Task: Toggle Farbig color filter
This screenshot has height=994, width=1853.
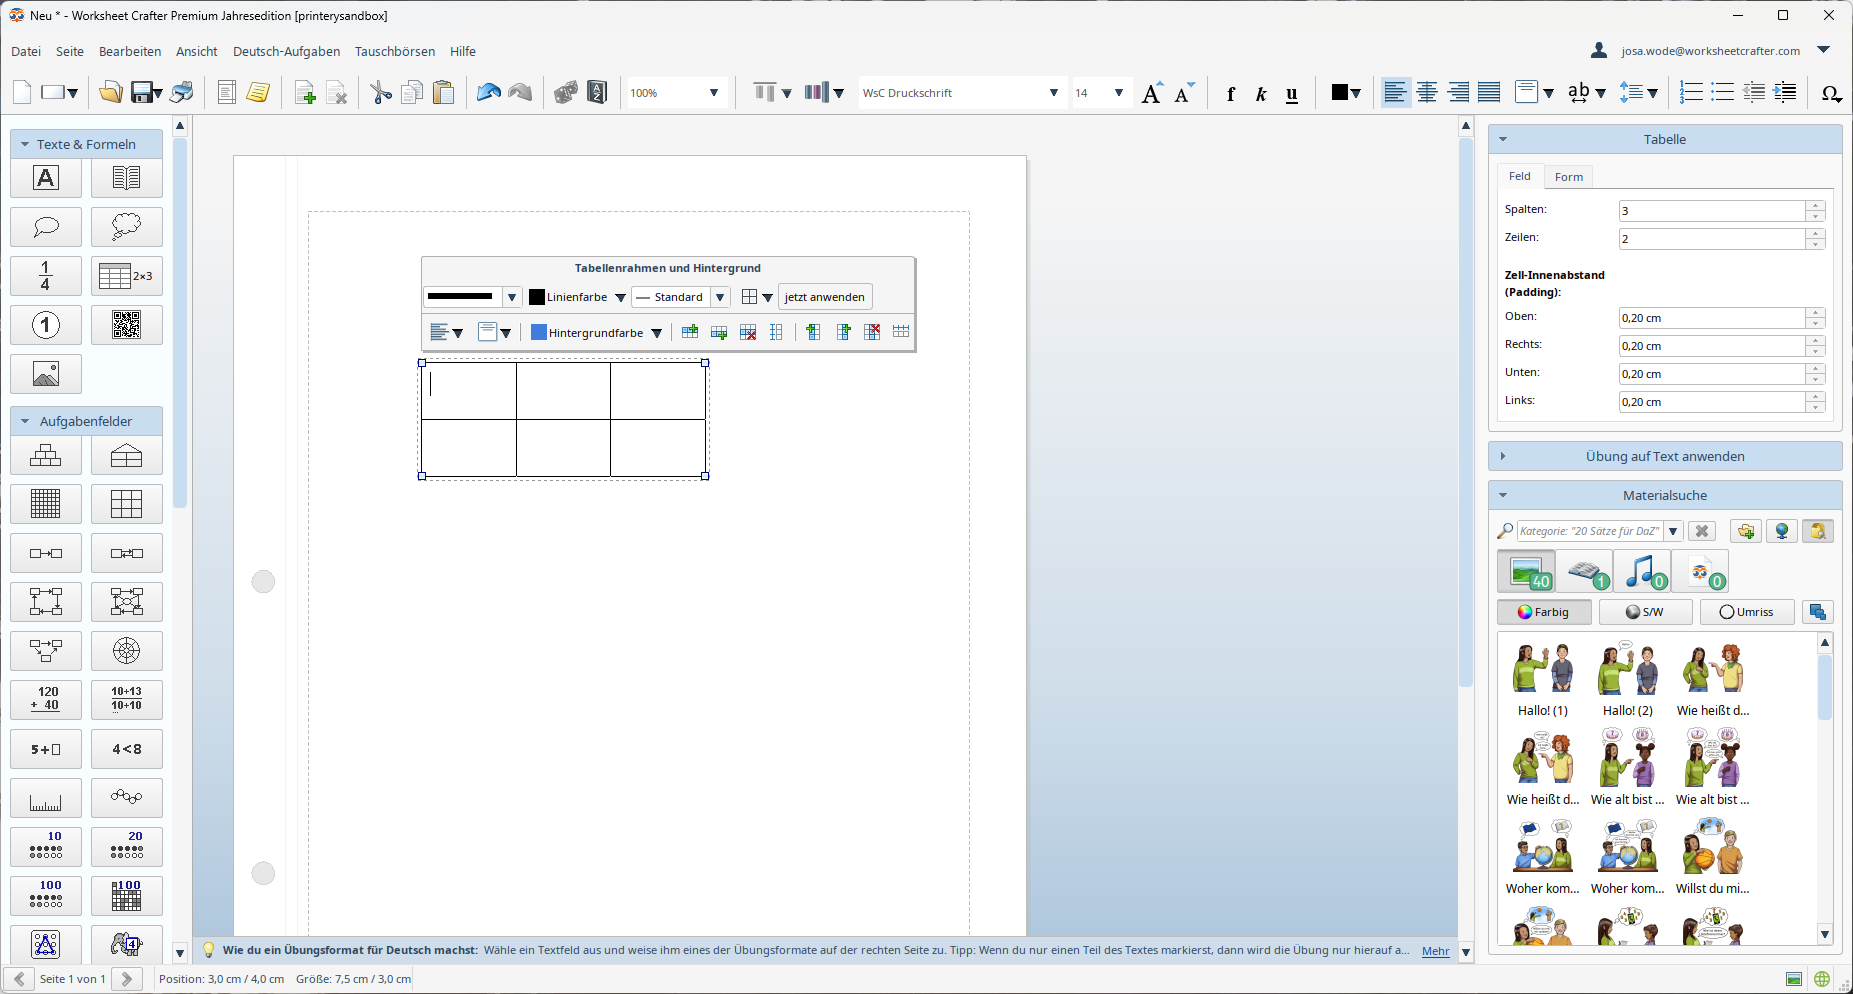Action: point(1544,612)
